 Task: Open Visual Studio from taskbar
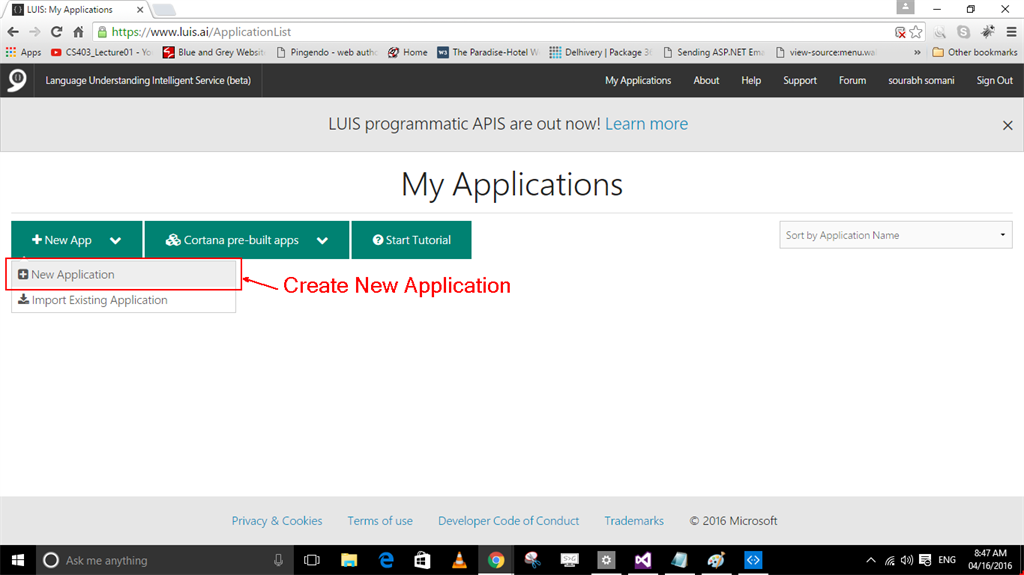click(643, 560)
